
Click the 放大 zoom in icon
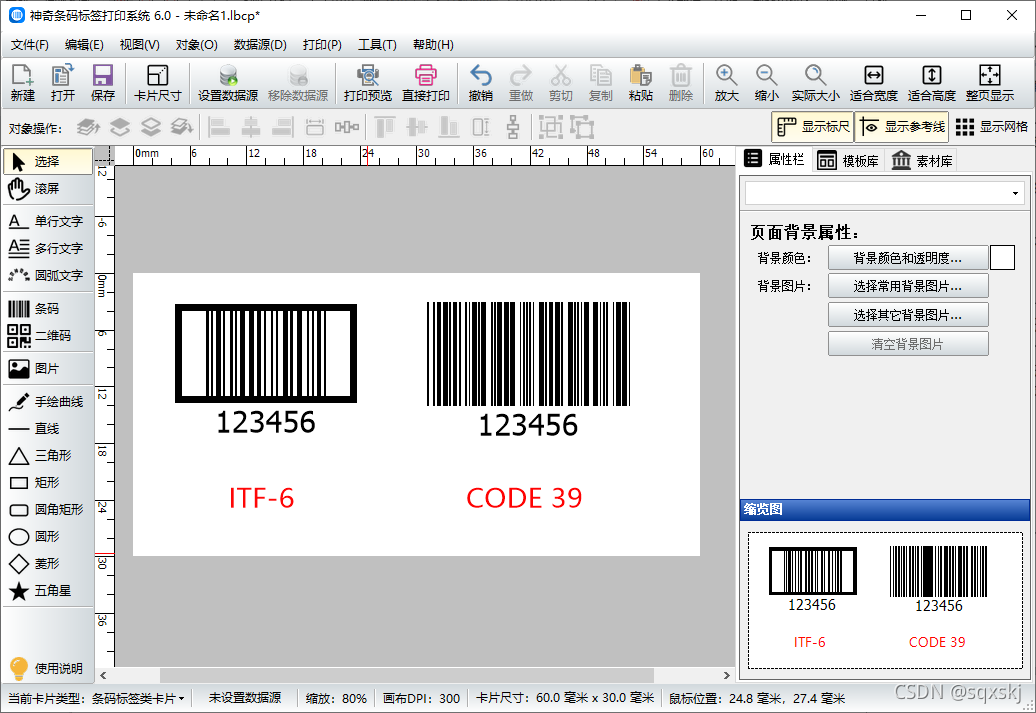click(726, 83)
